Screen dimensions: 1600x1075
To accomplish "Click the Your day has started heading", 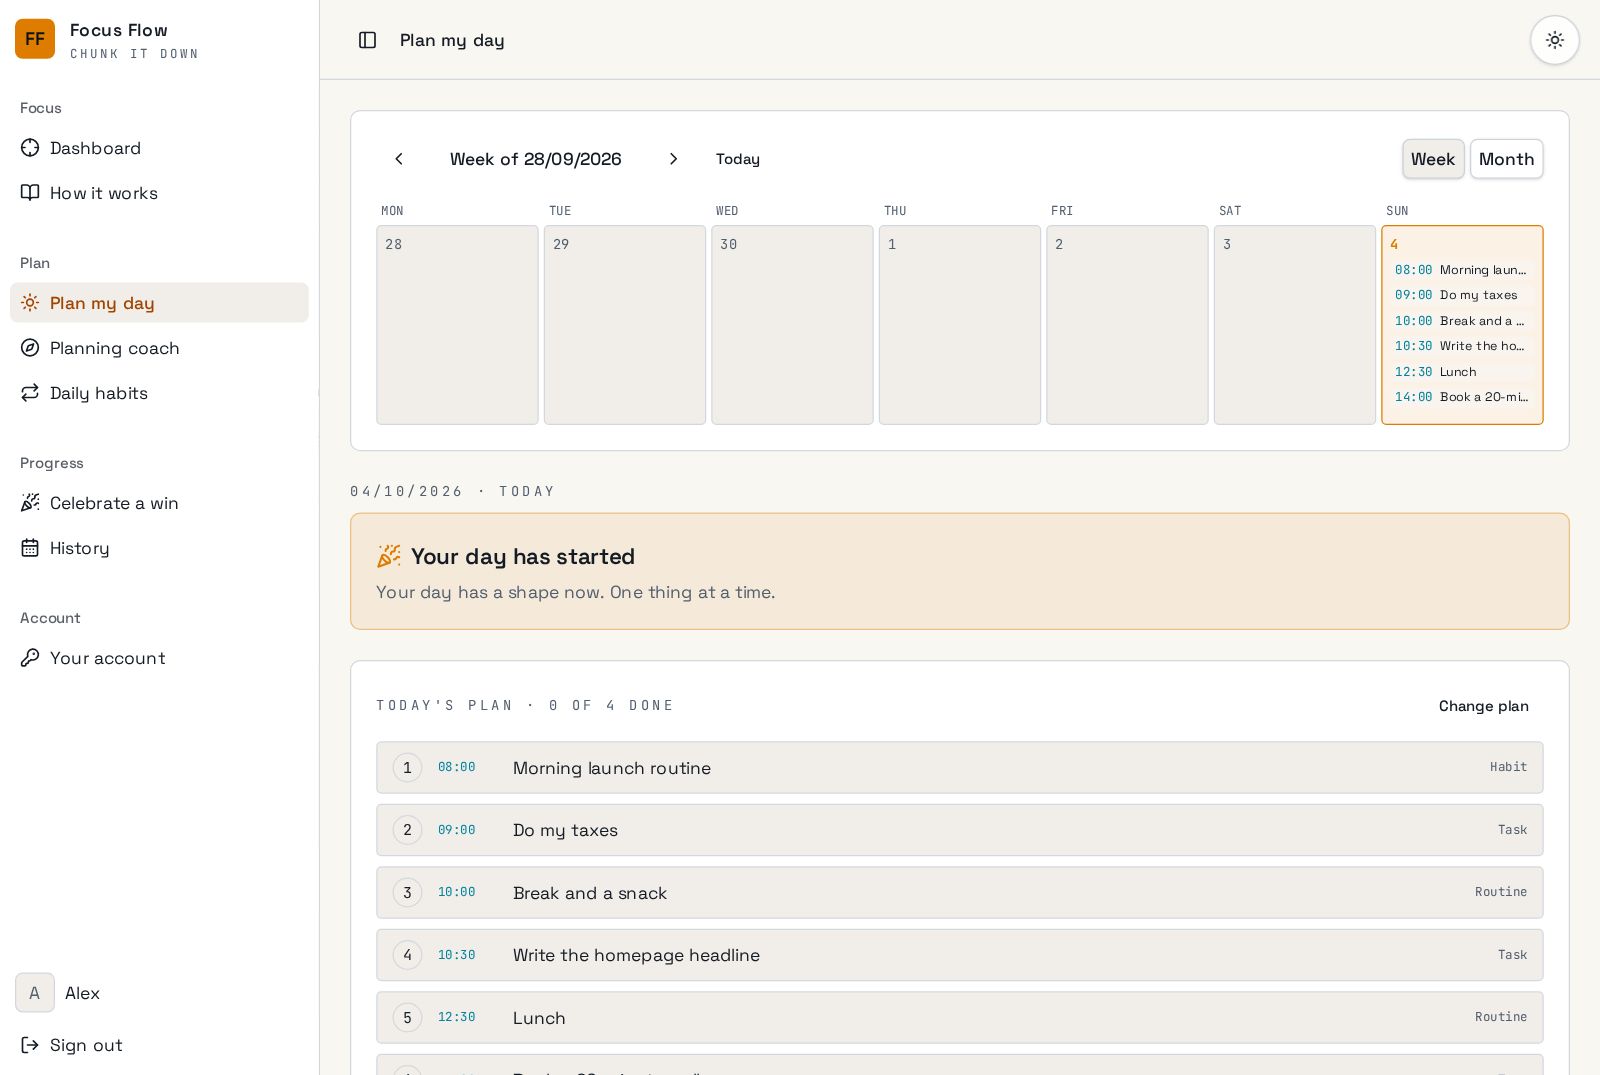I will coord(523,557).
